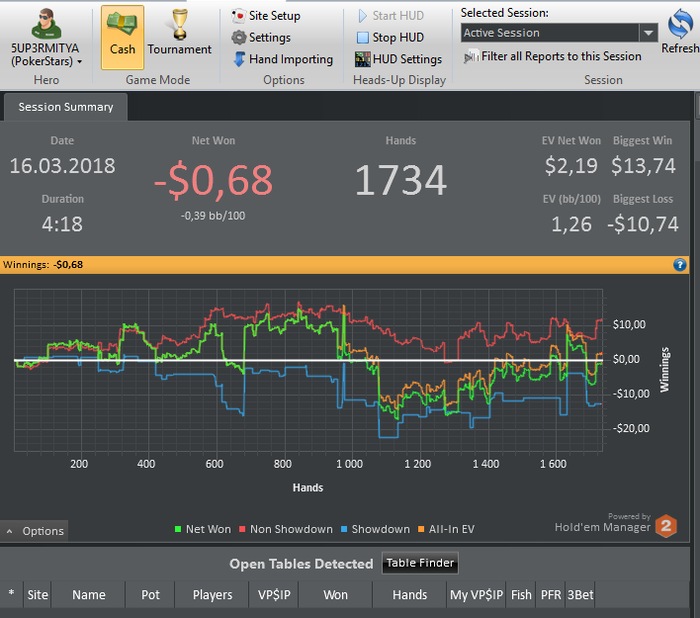Screen dimensions: 700x618
Task: Sort tables by Pot column
Action: (x=150, y=595)
